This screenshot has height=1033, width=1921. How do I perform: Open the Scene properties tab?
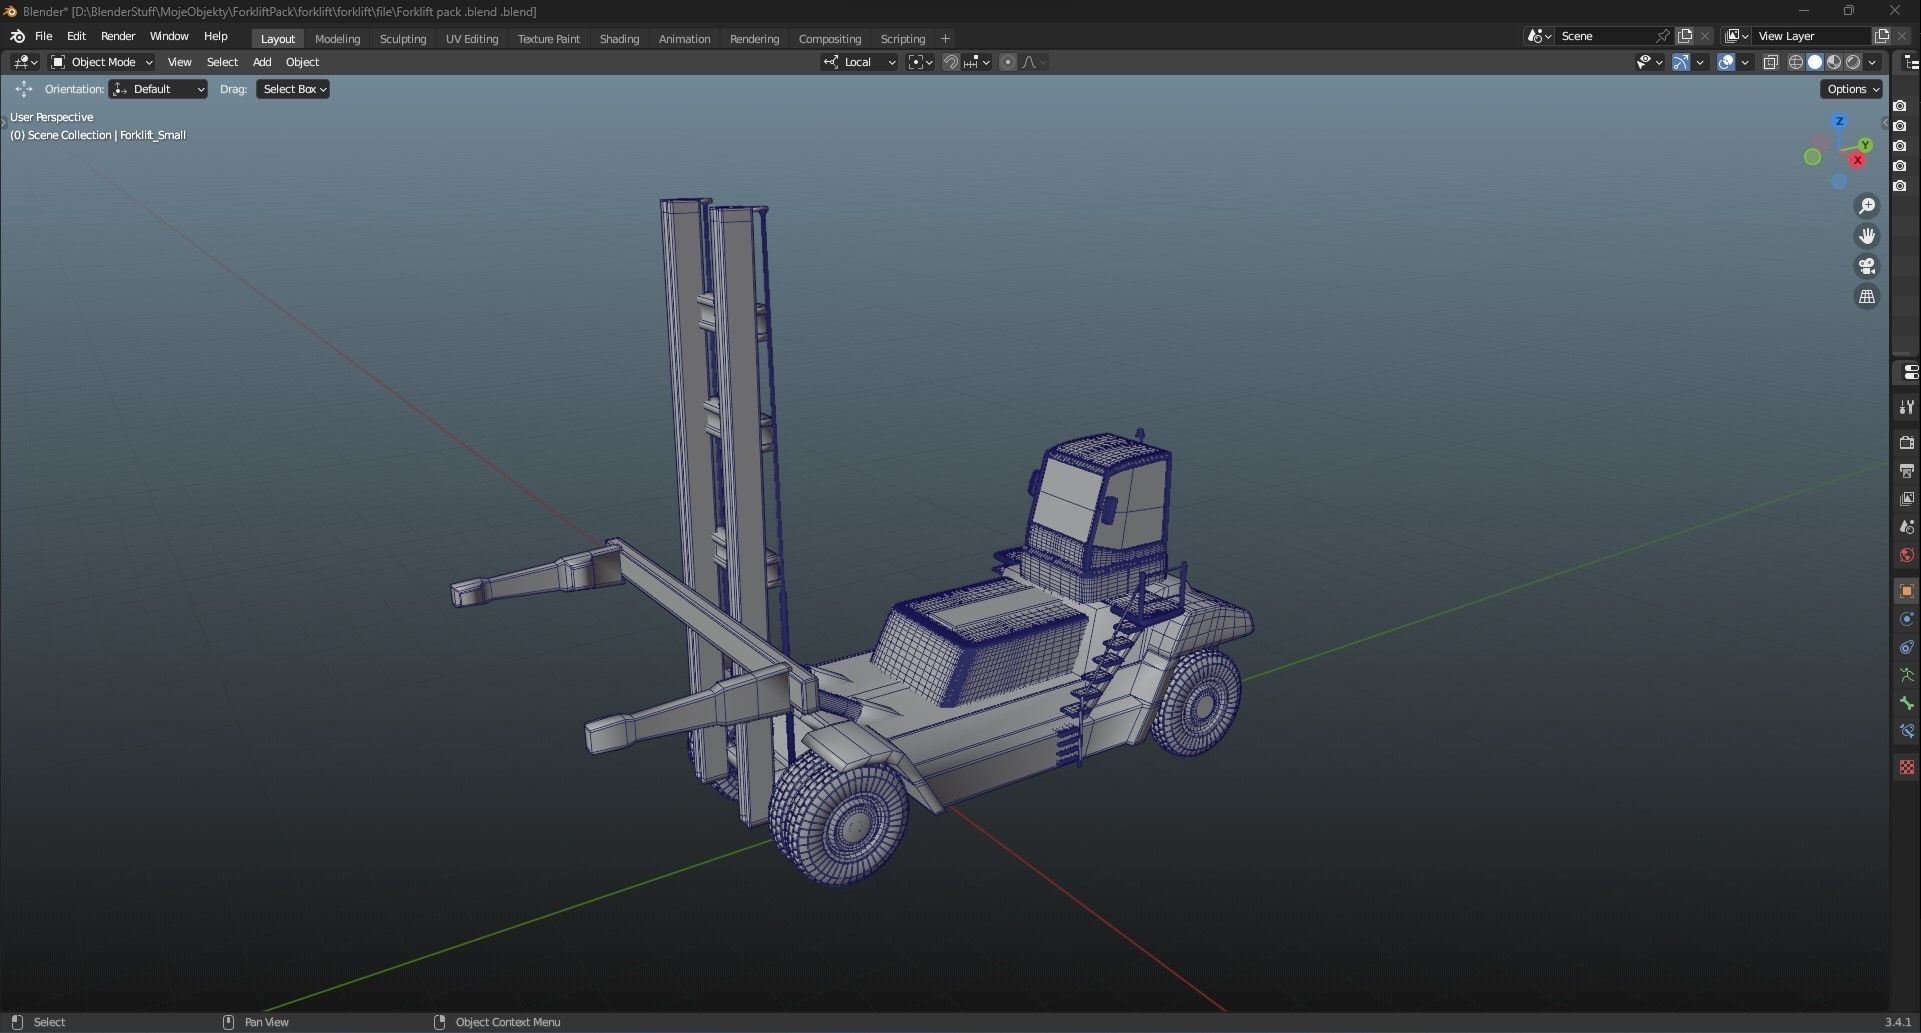[1907, 527]
